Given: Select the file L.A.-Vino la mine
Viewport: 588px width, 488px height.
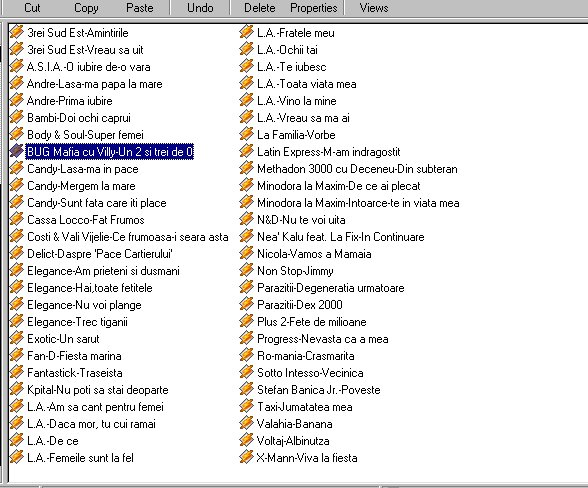Looking at the screenshot, I should 297,101.
